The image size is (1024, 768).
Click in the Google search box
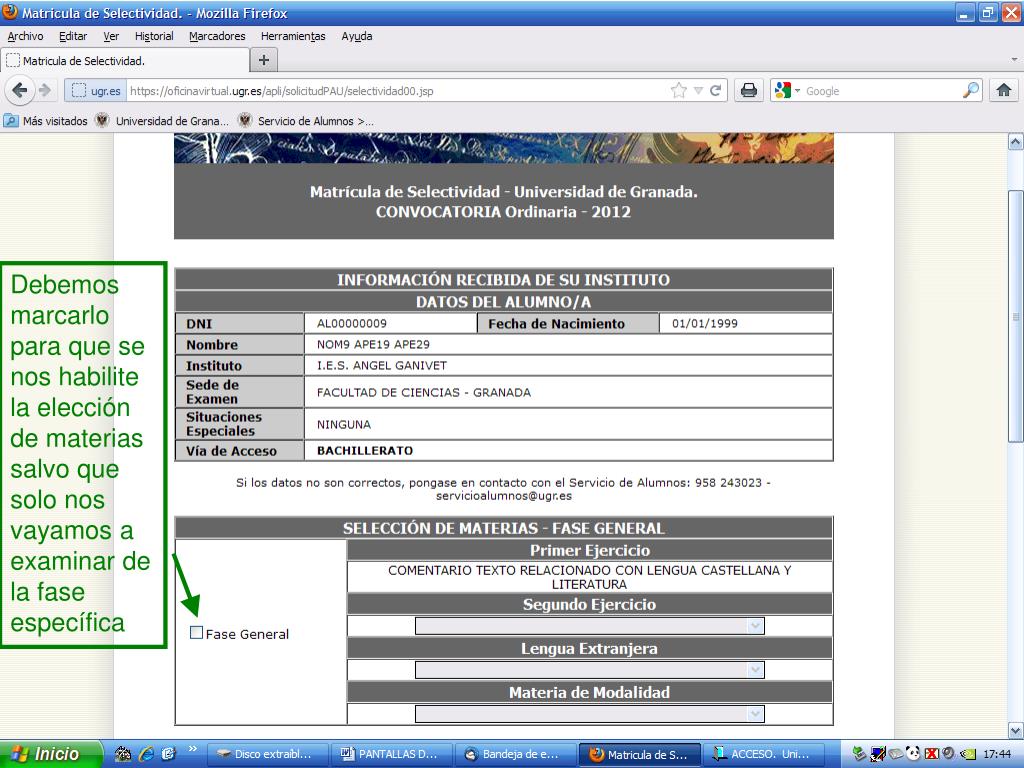pos(882,91)
